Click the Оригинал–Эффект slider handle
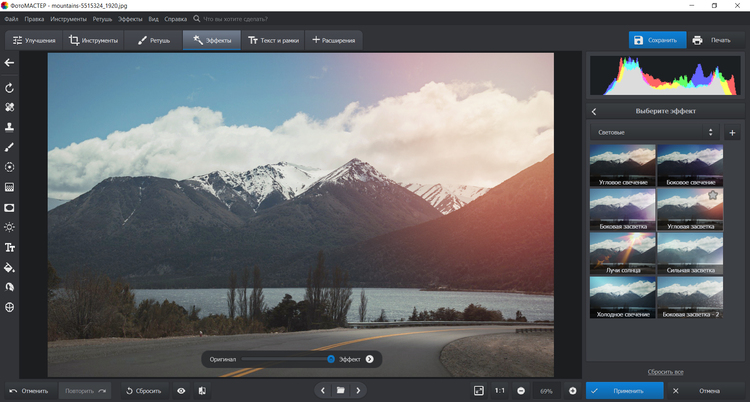The image size is (750, 402). click(331, 358)
